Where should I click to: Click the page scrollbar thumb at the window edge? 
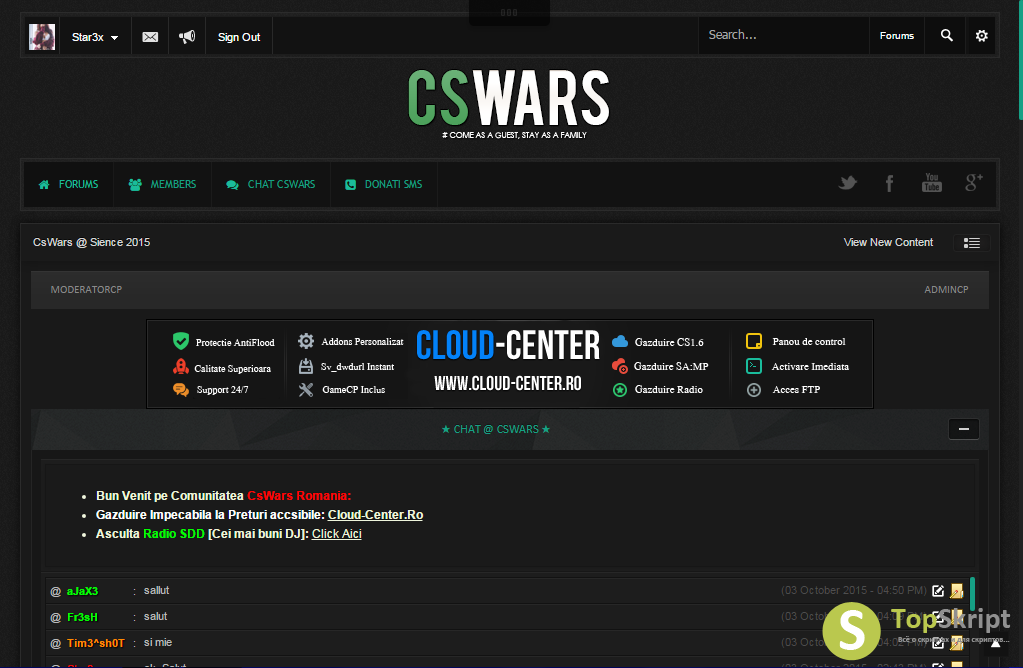[x=1020, y=60]
